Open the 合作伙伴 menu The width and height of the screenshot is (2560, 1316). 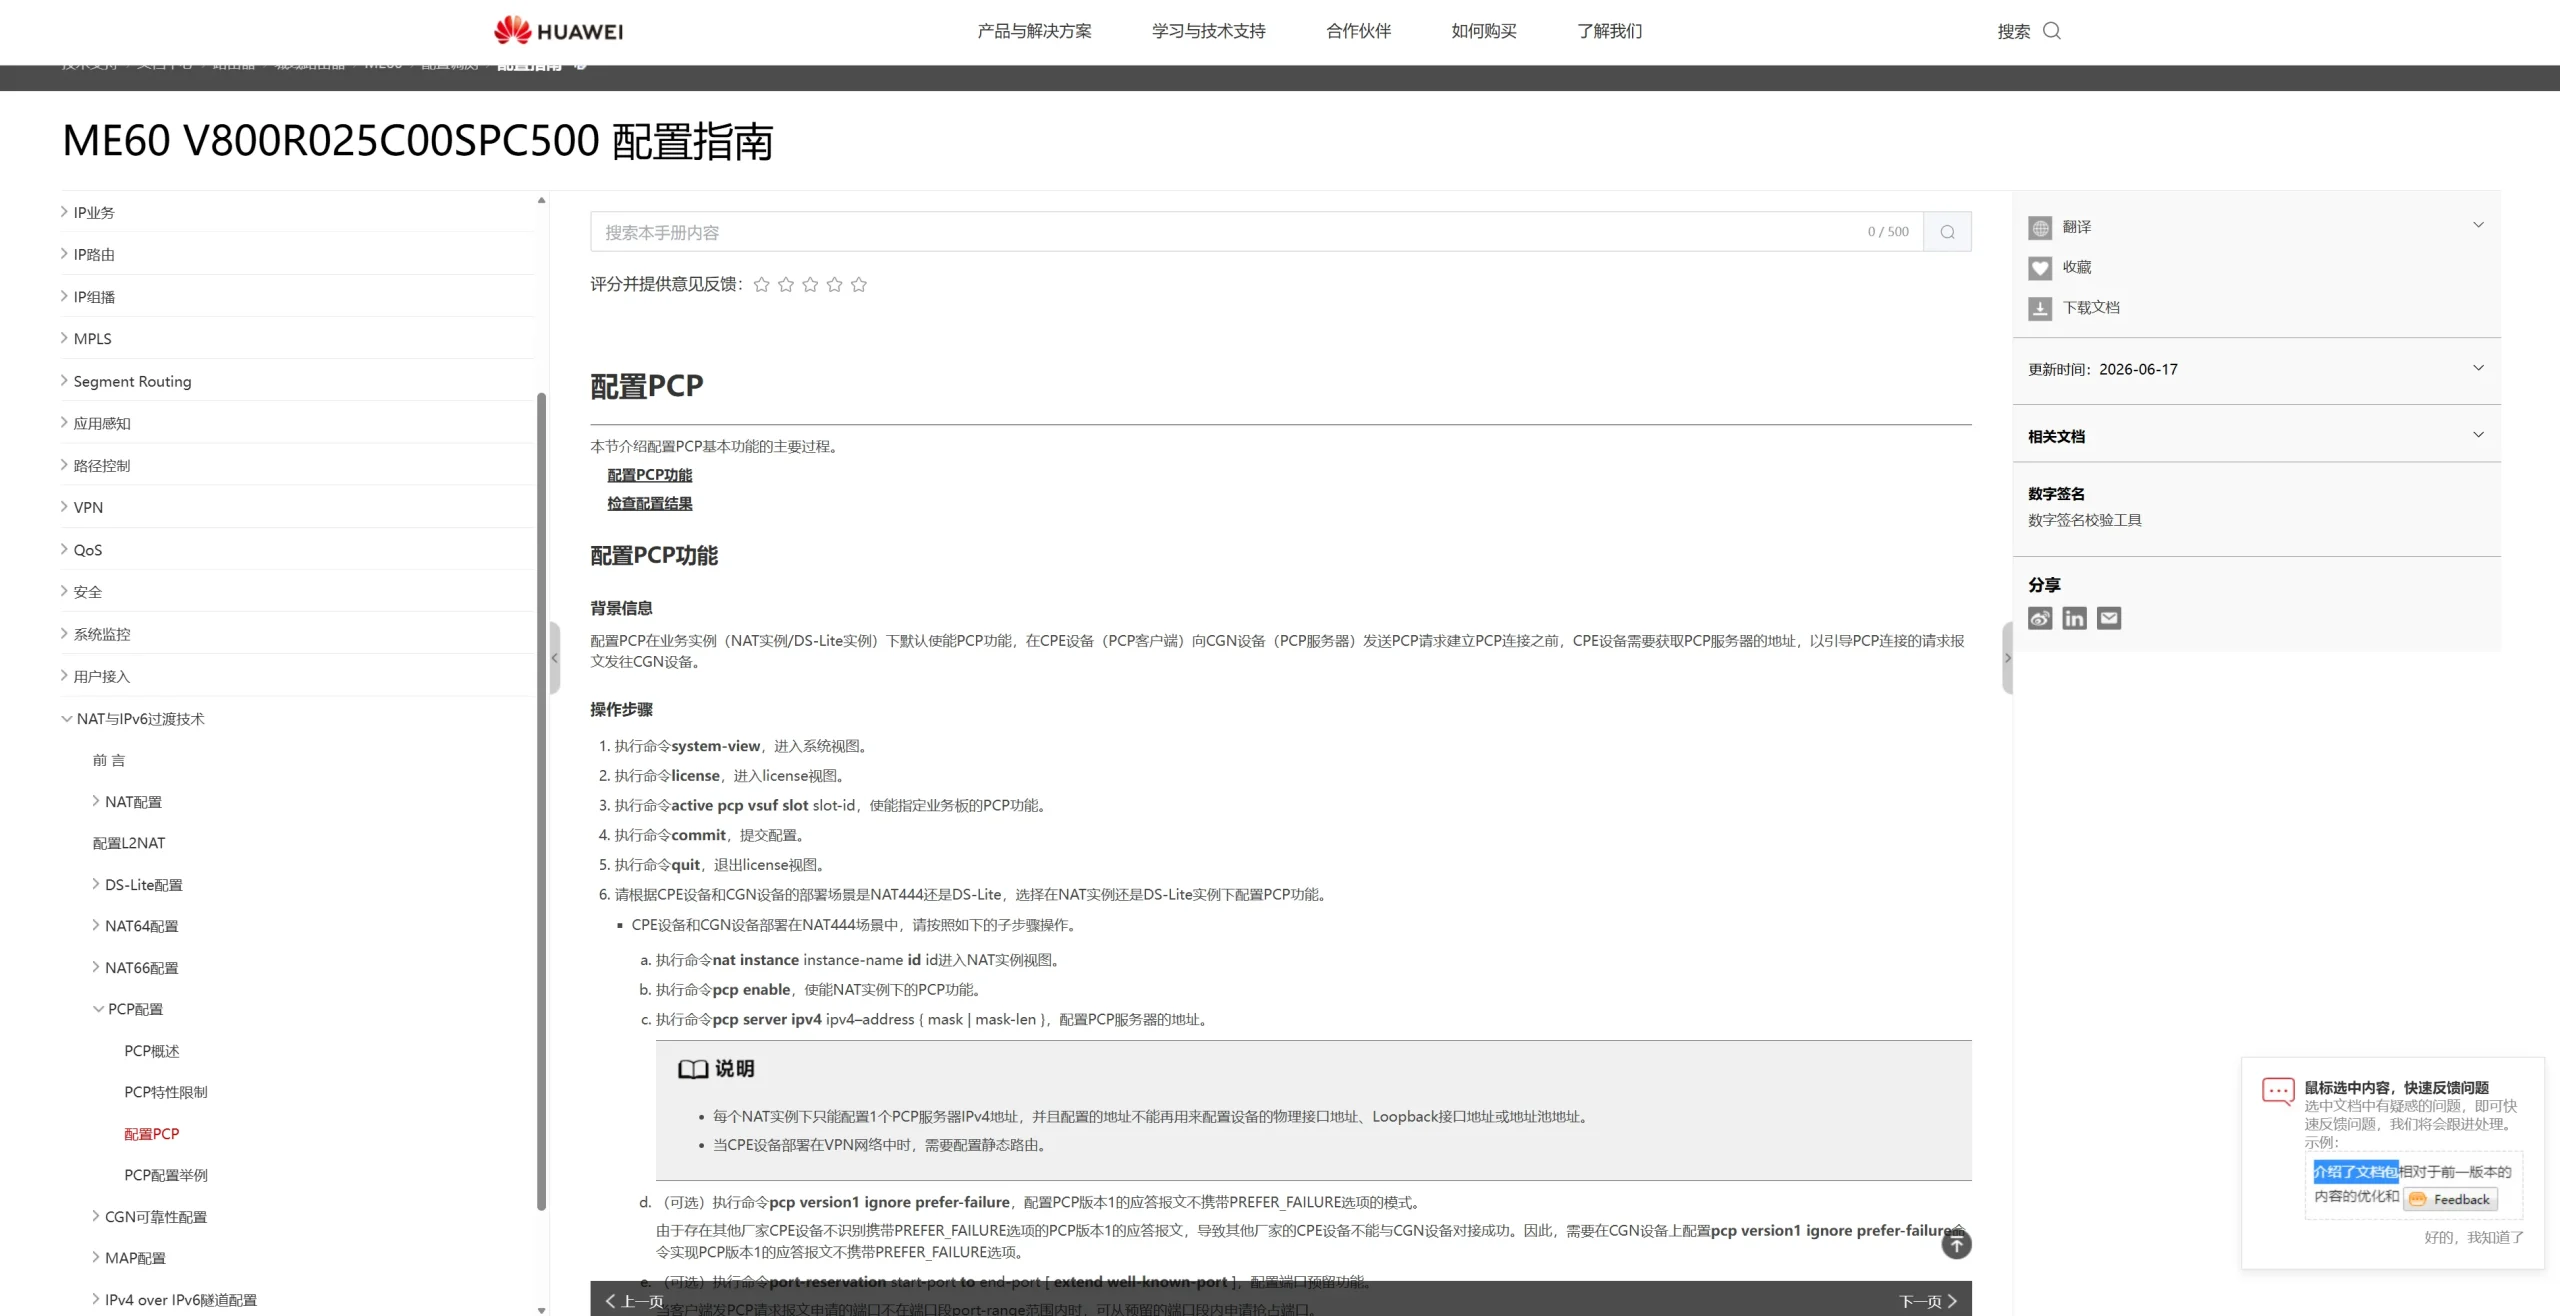1358,31
